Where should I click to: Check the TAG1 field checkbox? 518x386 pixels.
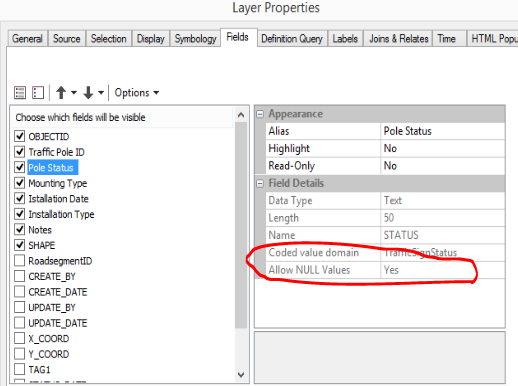pyautogui.click(x=20, y=369)
